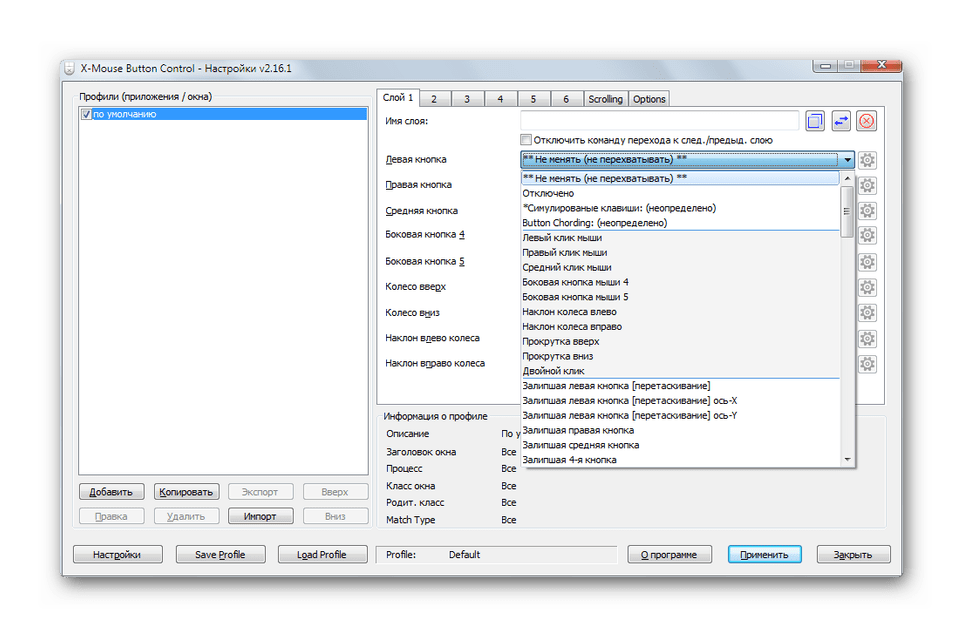Screen dimensions: 964x638
Task: Click the dropdown list scrollbar down arrow
Action: tap(847, 459)
